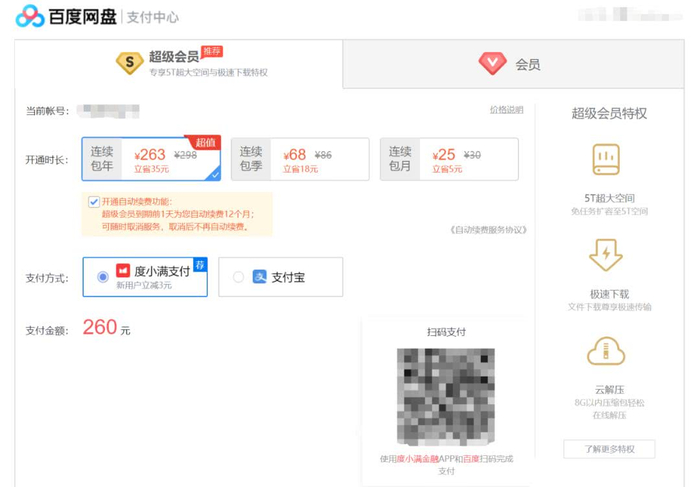Switch to the 会员 tab
Screen dimensions: 700x487
[513, 64]
